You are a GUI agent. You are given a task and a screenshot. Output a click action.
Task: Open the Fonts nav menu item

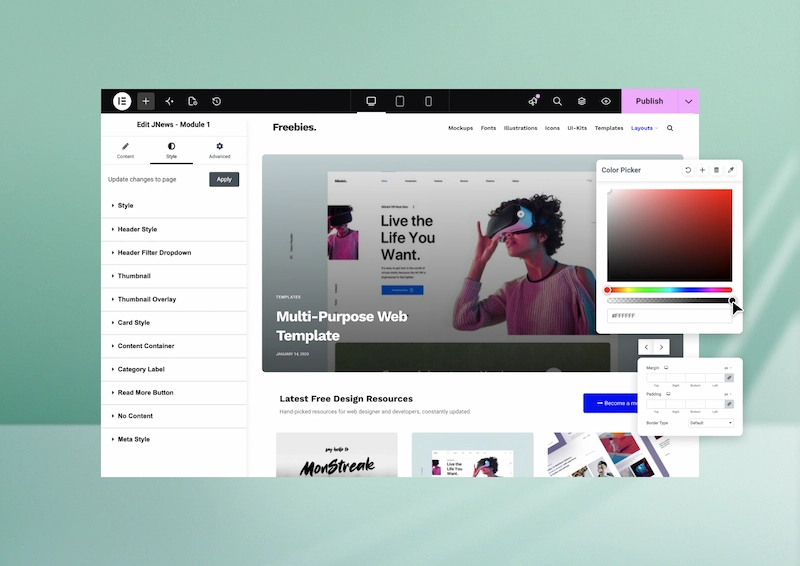tap(488, 128)
